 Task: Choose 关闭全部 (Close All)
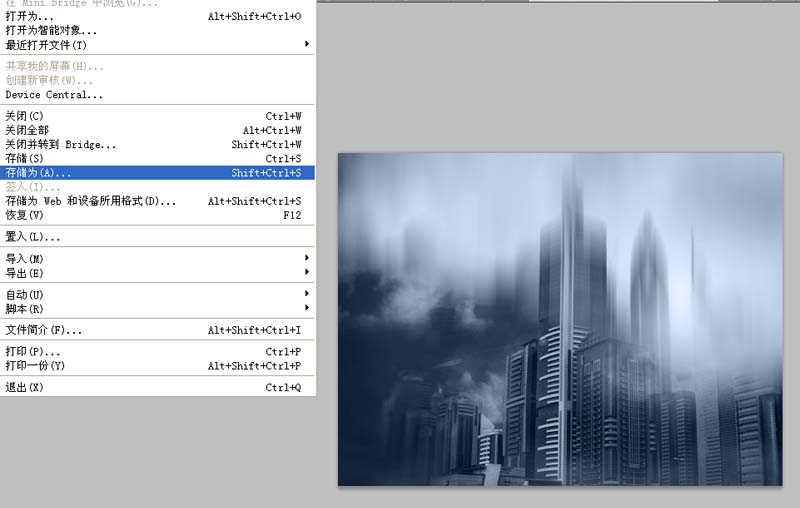[27, 130]
